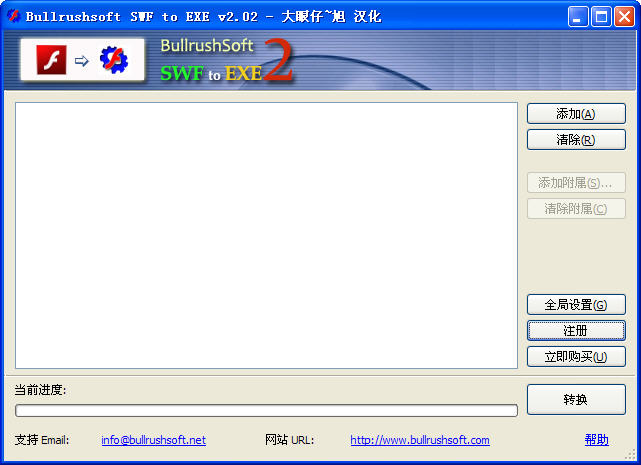Close the Bullrushsoft SWF to EXE window
The image size is (641, 465).
pos(624,17)
